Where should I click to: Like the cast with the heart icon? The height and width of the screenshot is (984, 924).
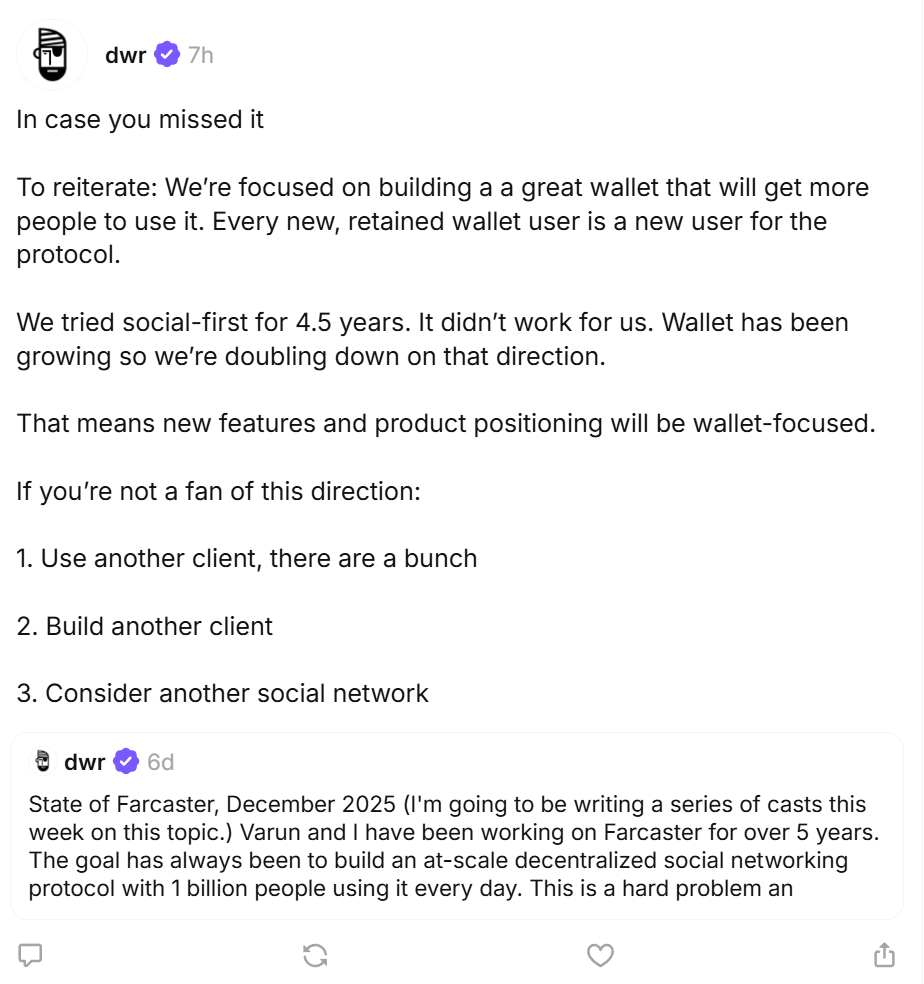(x=600, y=955)
